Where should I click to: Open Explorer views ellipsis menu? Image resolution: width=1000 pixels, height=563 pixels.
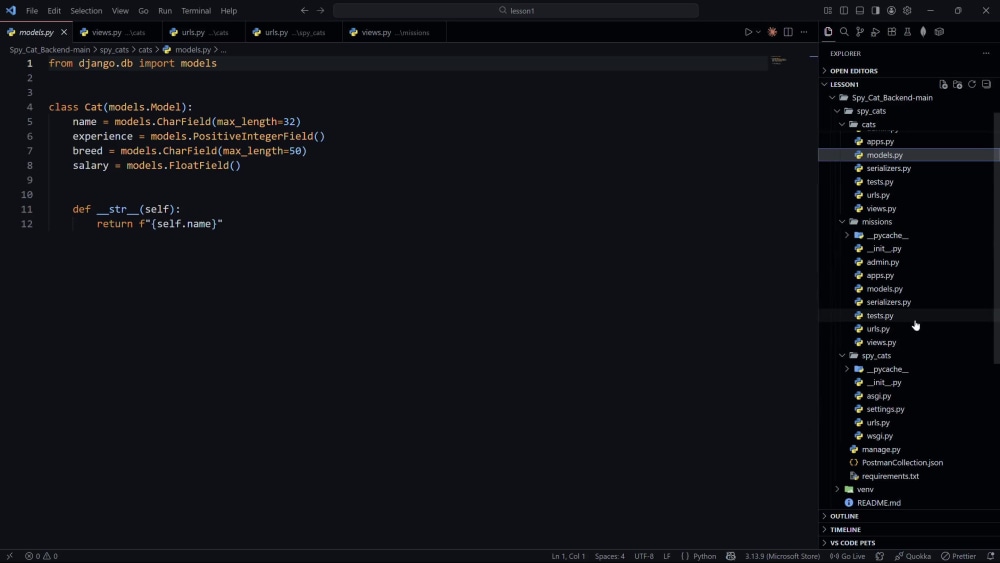[x=986, y=54]
